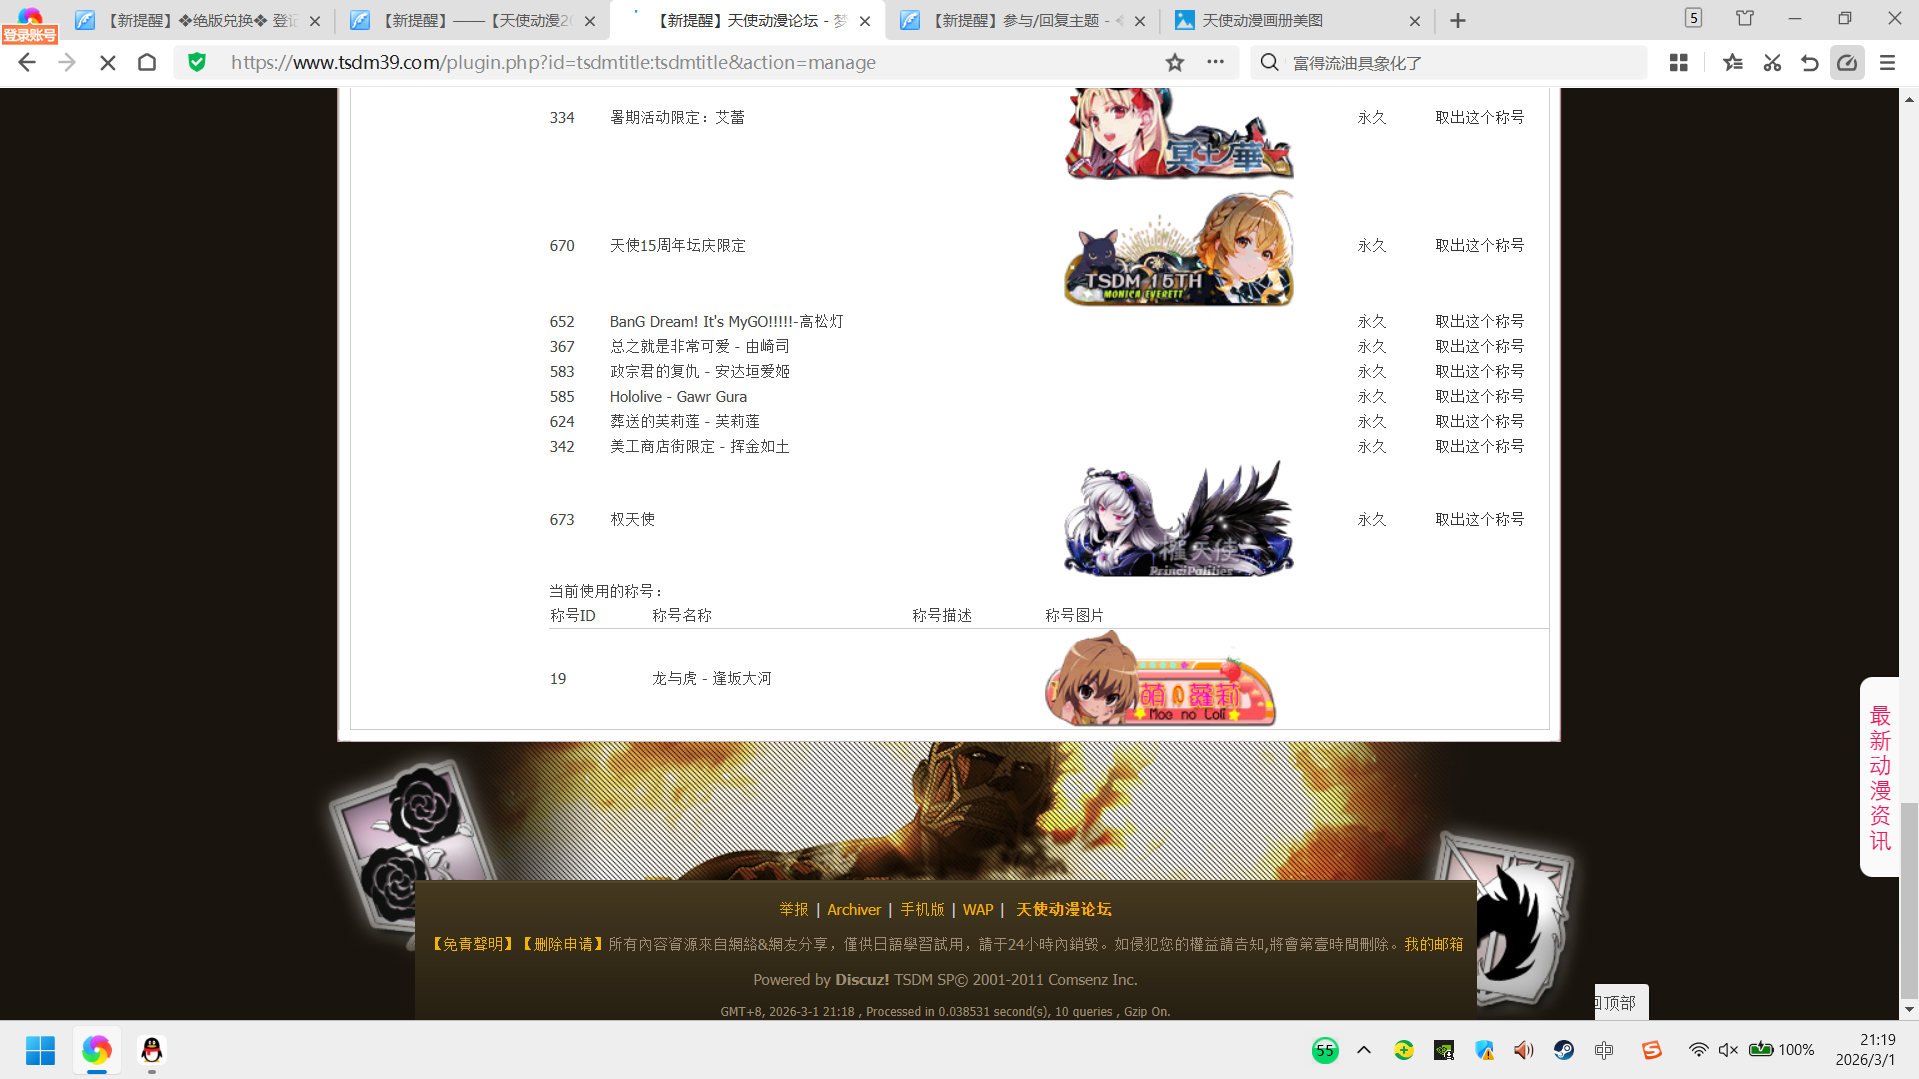Viewport: 1919px width, 1079px height.
Task: Open a new browser tab
Action: point(1458,21)
